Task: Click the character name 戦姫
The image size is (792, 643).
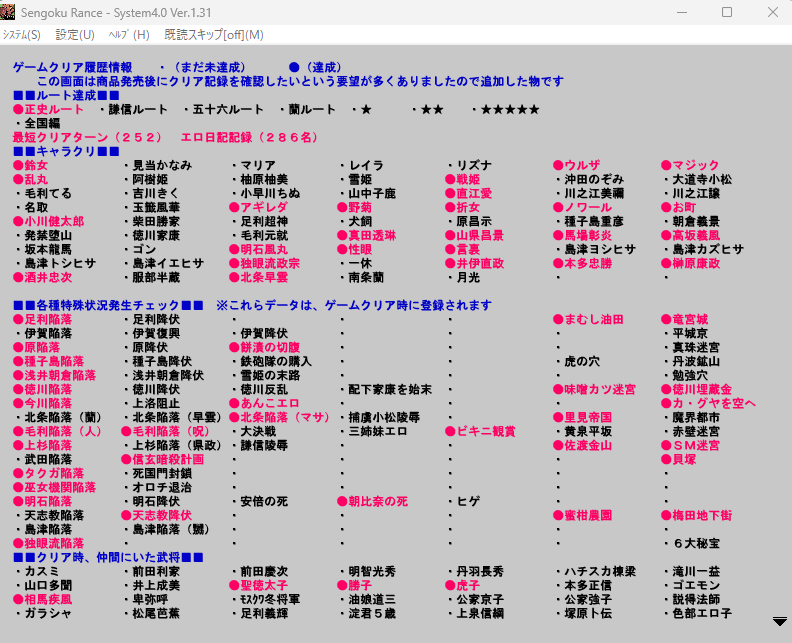Action: click(463, 179)
